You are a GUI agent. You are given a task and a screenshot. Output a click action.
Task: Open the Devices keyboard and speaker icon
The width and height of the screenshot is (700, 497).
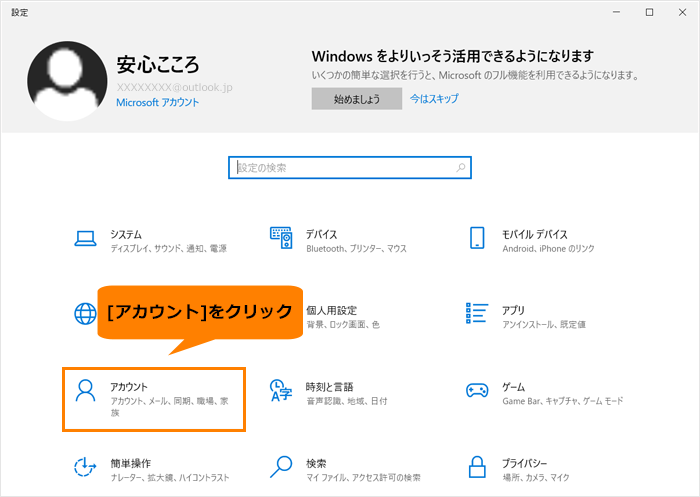tap(281, 238)
